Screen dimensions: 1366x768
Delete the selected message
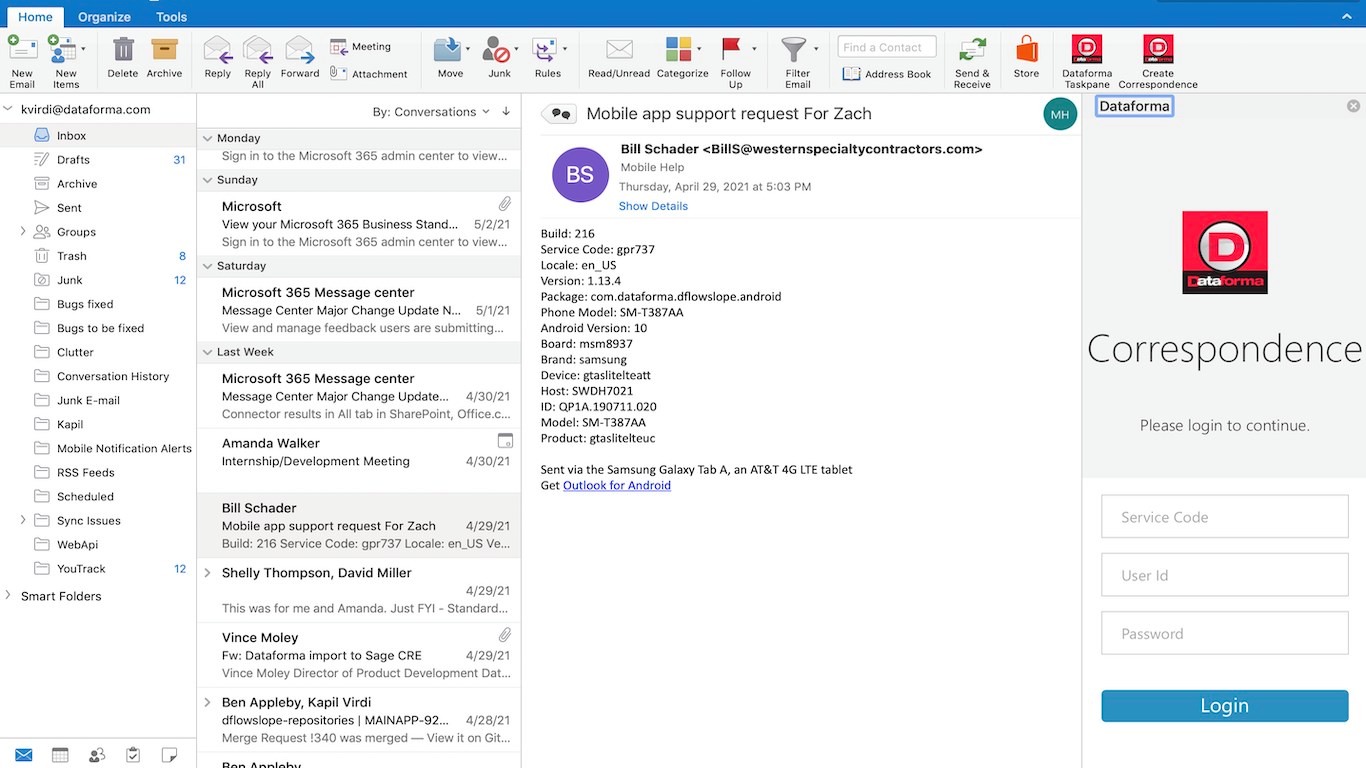pos(123,58)
